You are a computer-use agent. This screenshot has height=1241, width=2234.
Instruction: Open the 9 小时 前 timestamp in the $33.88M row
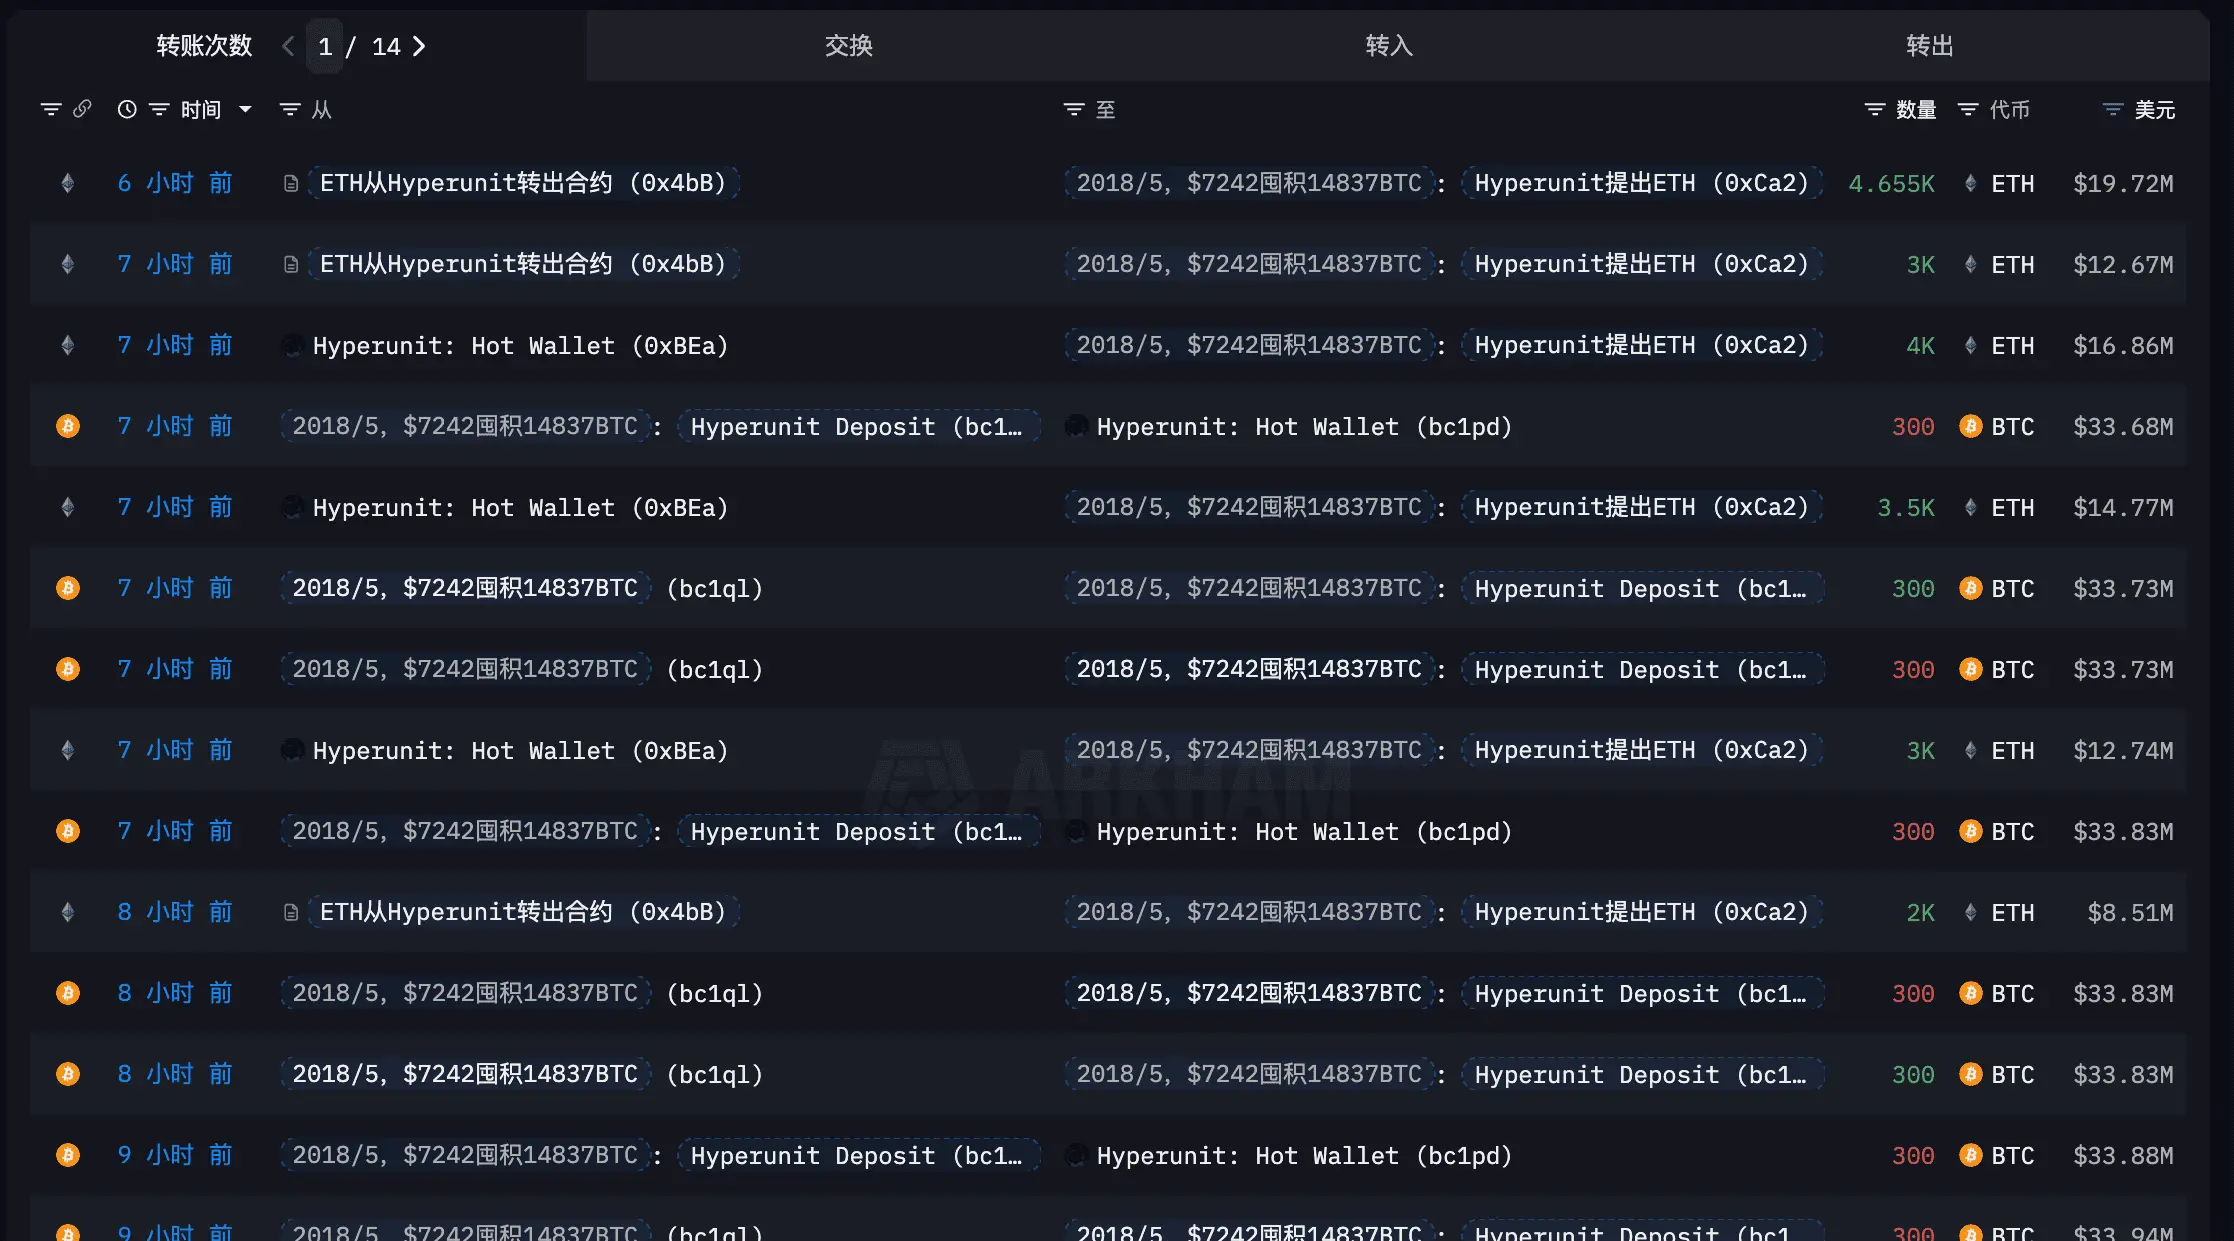click(x=175, y=1155)
